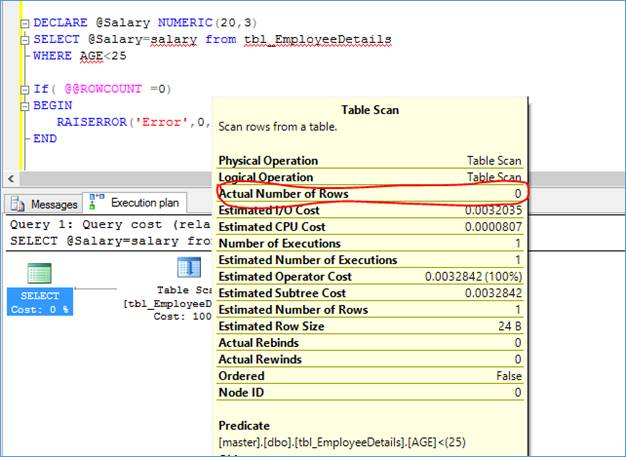This screenshot has height=457, width=626.
Task: Collapse the SELECT @Salary code block
Action: 25,40
